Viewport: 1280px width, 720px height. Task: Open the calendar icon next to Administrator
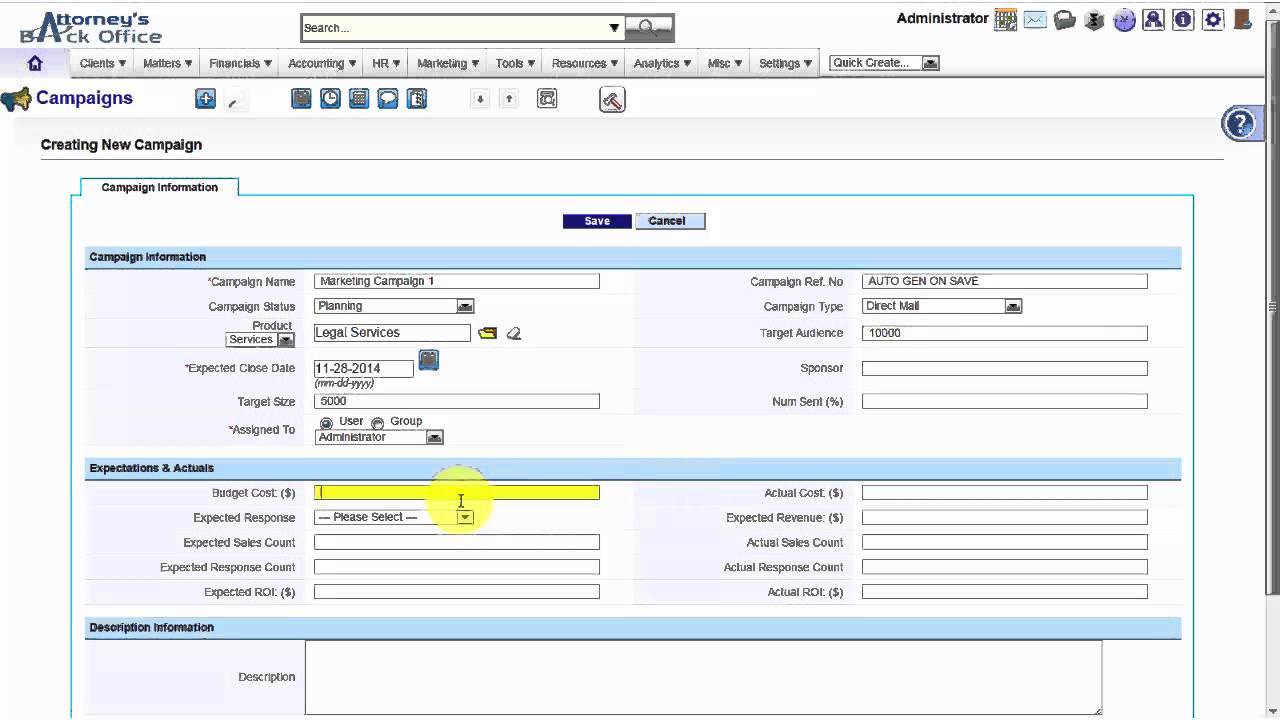(1005, 19)
